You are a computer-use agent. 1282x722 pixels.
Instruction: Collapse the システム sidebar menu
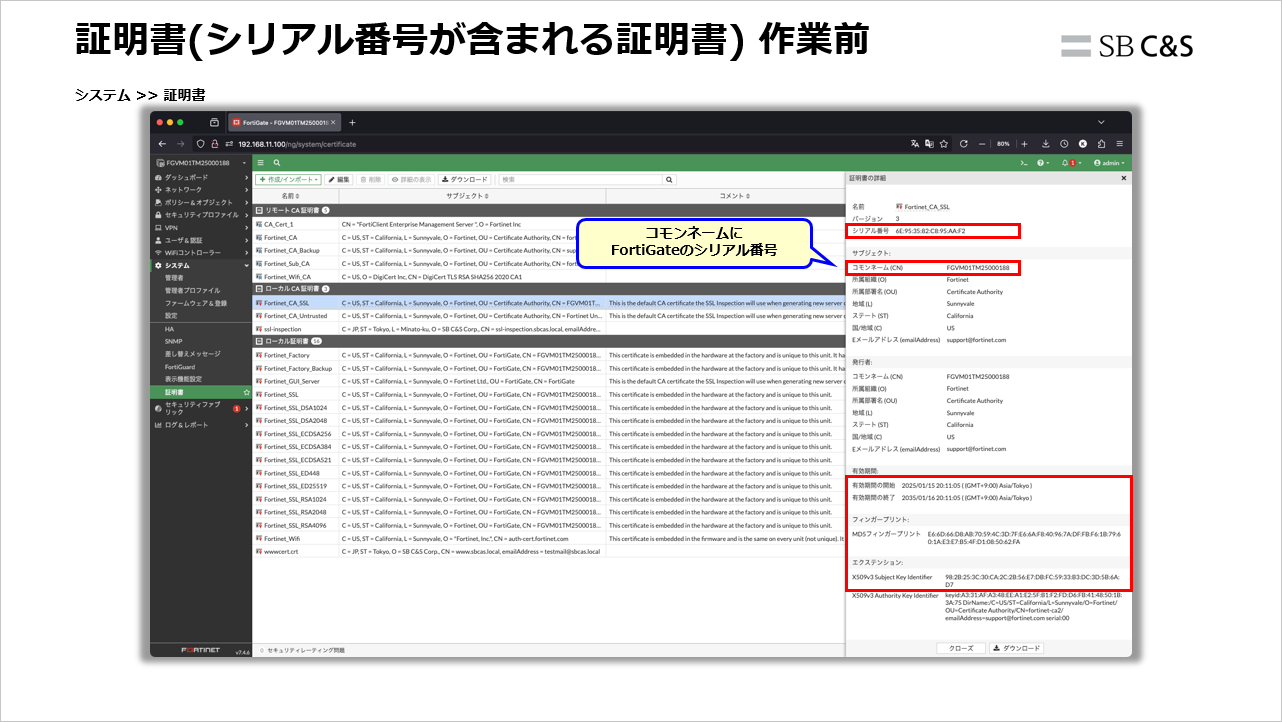200,265
